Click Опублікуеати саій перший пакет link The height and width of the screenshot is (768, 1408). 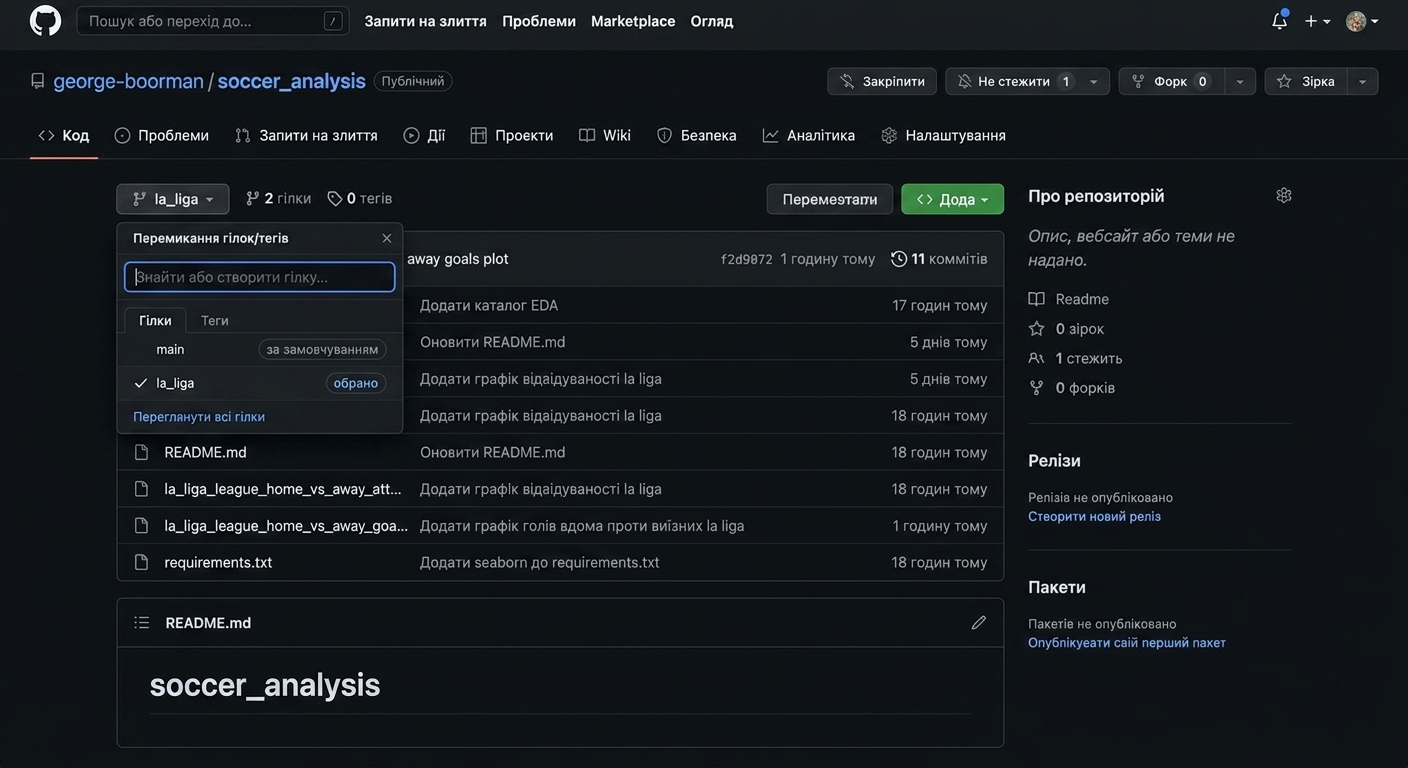click(1127, 643)
